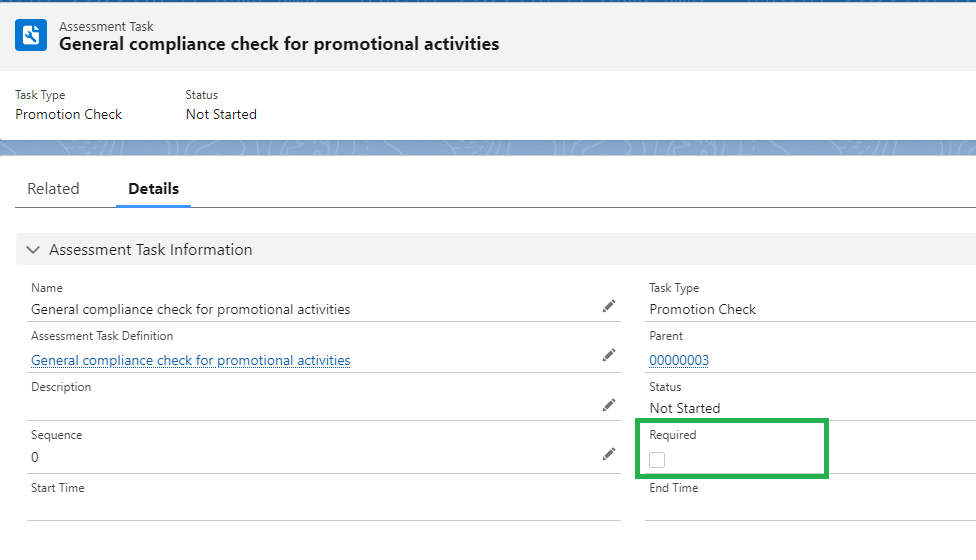Edit the Assessment Task Definition via pencil icon
This screenshot has height=560, width=976.
pyautogui.click(x=608, y=355)
